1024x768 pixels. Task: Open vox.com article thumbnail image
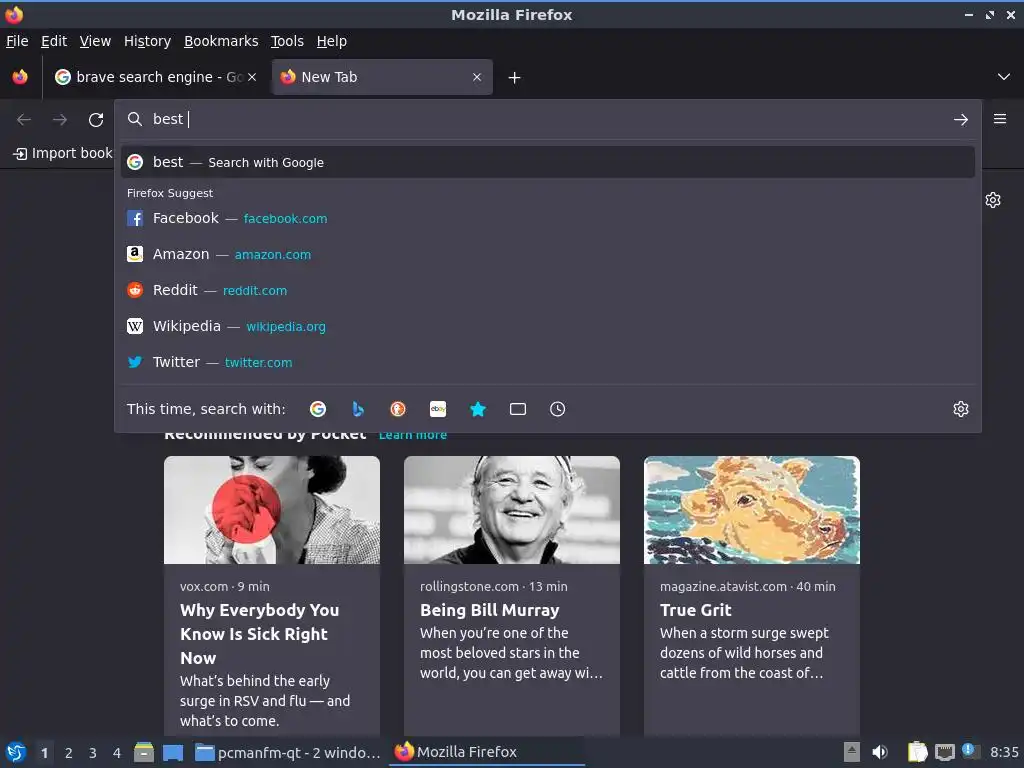[x=272, y=509]
